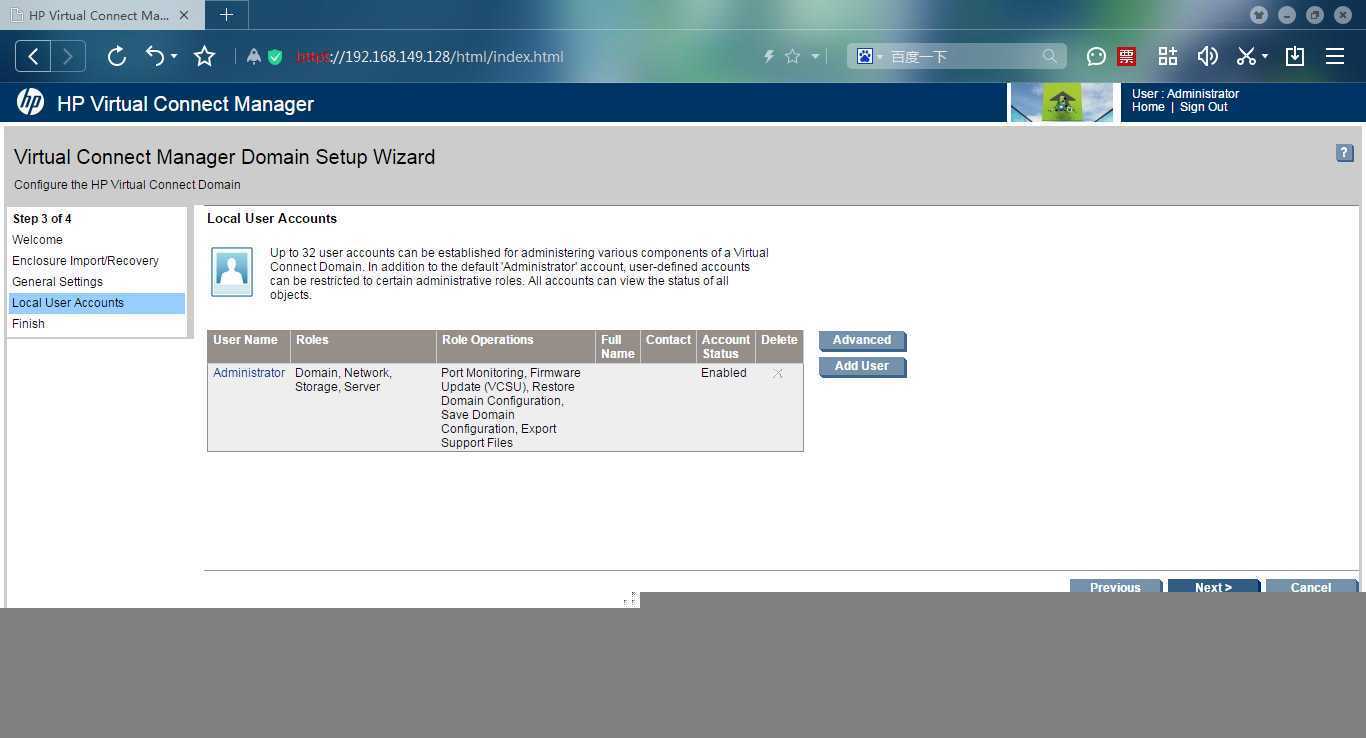Click the speaker sound icon
Screen dimensions: 1366x738
(1208, 57)
